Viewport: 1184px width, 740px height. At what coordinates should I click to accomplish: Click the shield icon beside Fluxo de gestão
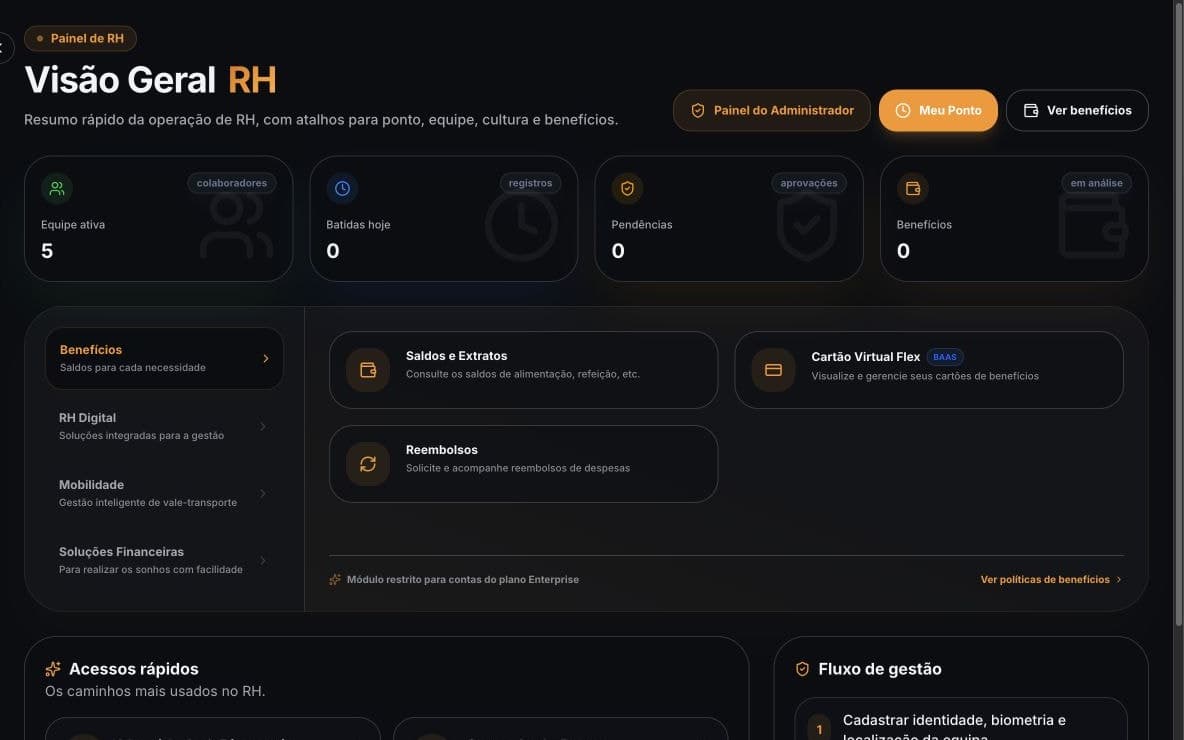(x=803, y=669)
